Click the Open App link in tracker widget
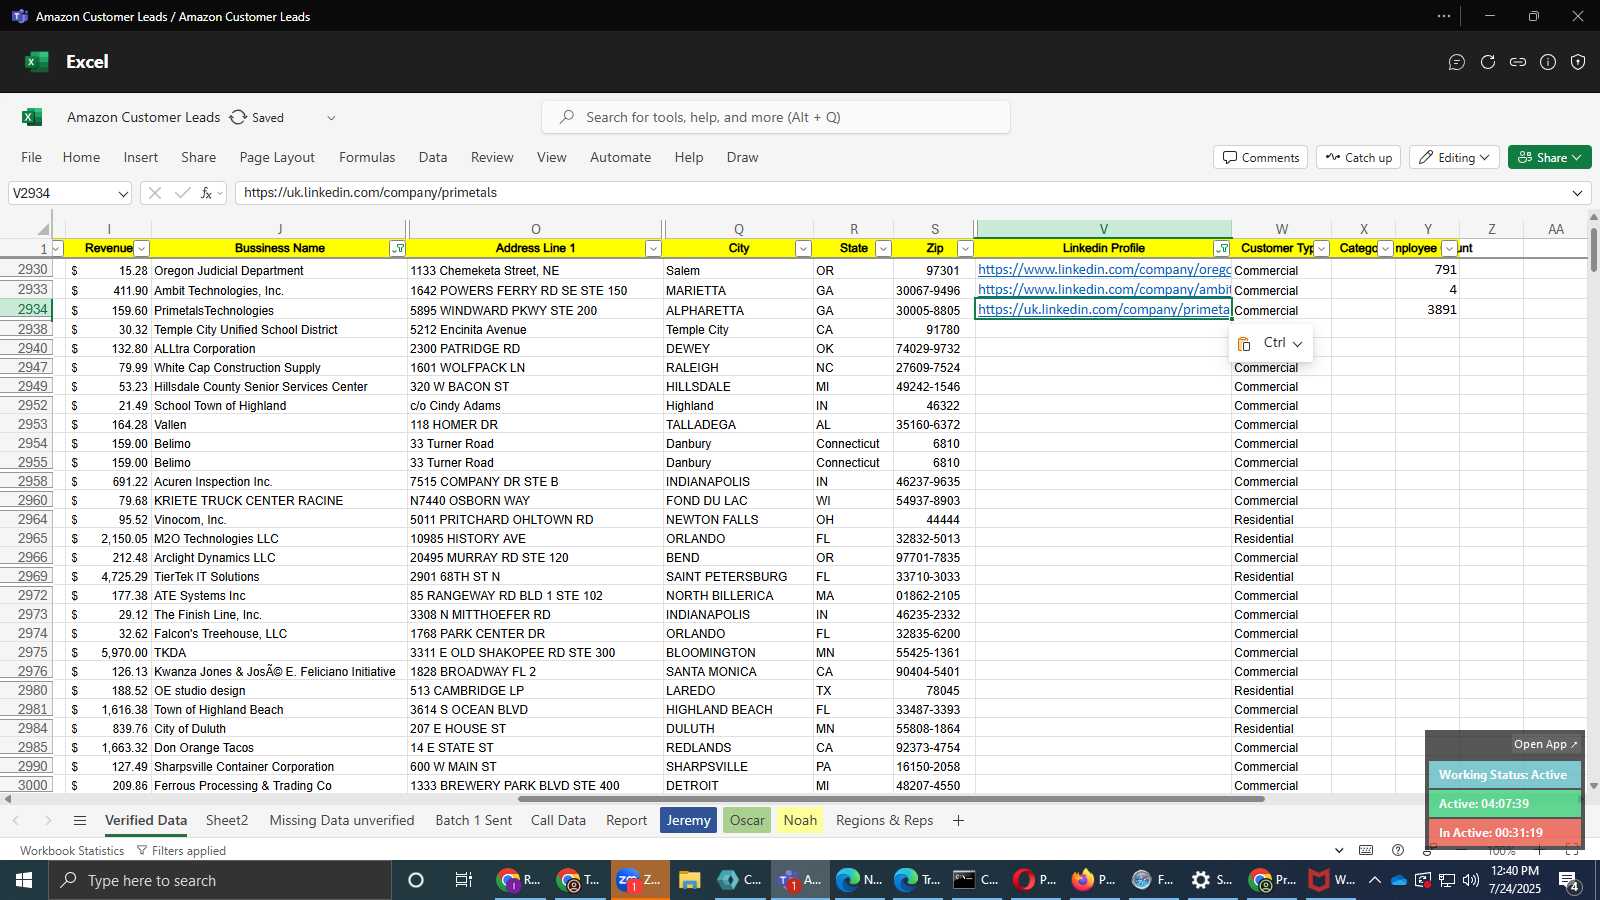The width and height of the screenshot is (1600, 900). coord(1545,745)
